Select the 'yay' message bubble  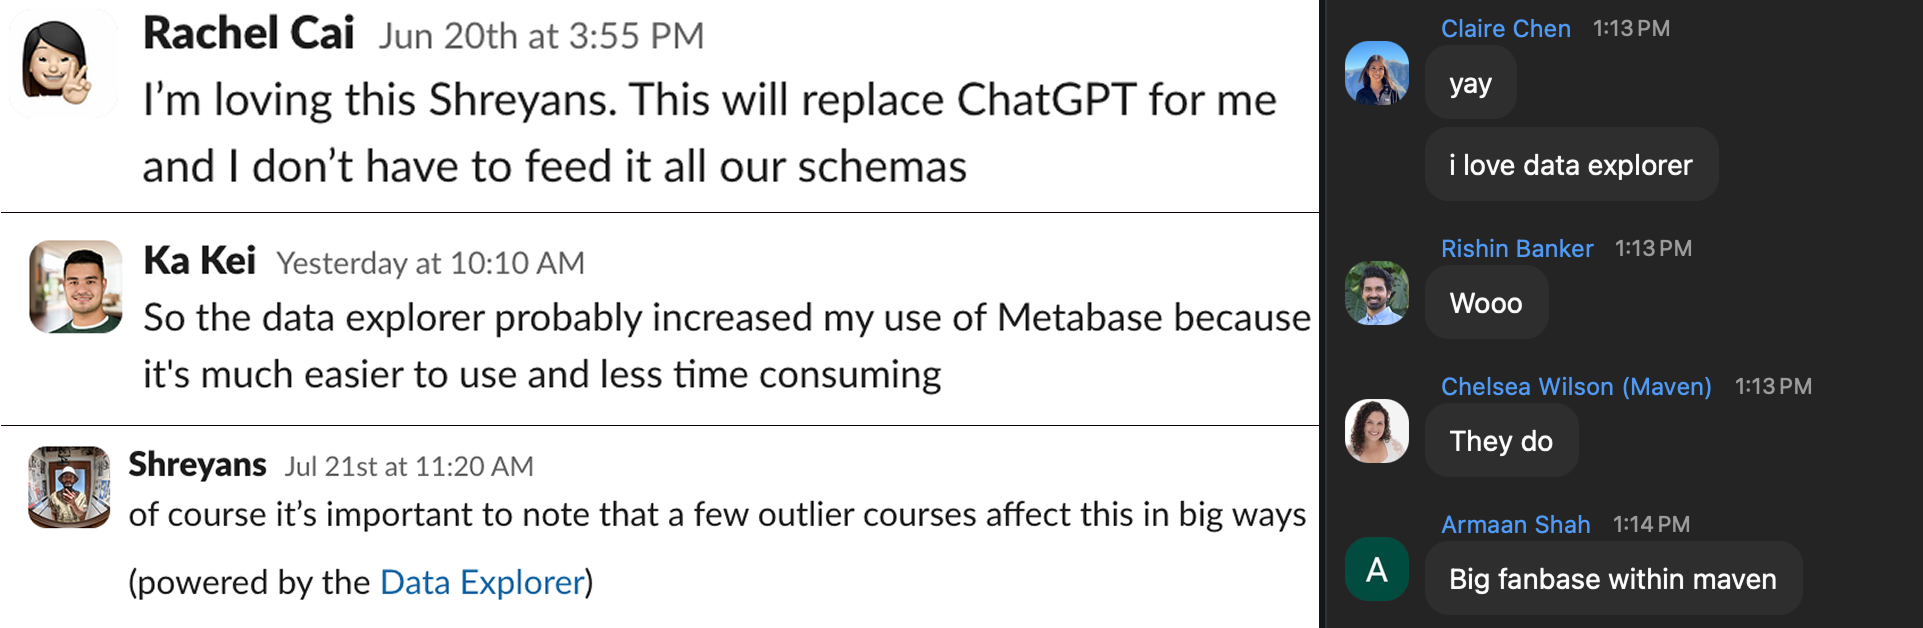[1469, 82]
